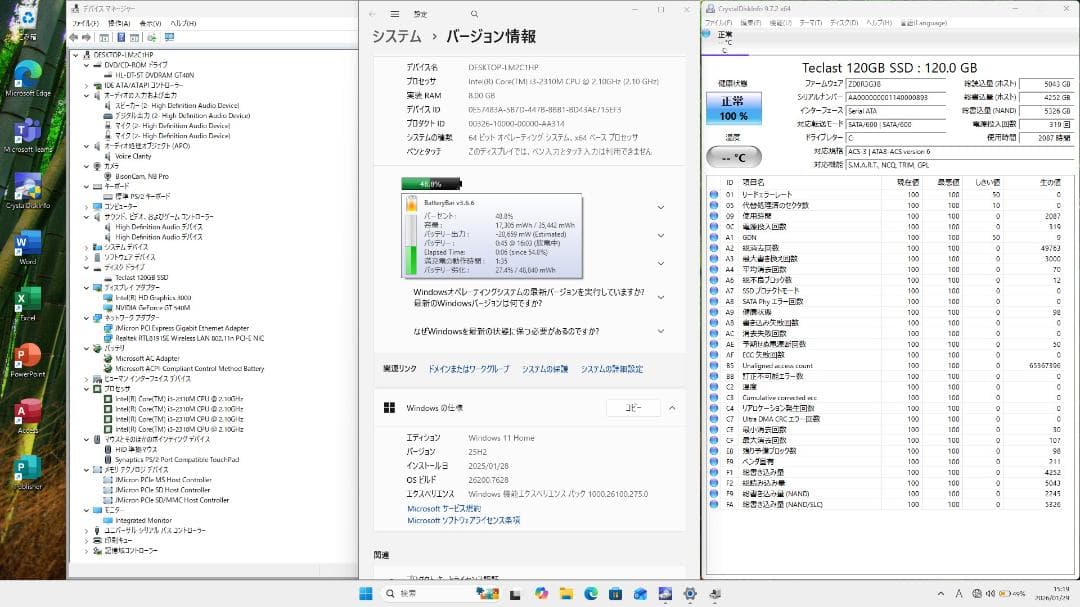Collapse the キーボード device tree node
Screen dimensions: 1080x607
(85, 185)
